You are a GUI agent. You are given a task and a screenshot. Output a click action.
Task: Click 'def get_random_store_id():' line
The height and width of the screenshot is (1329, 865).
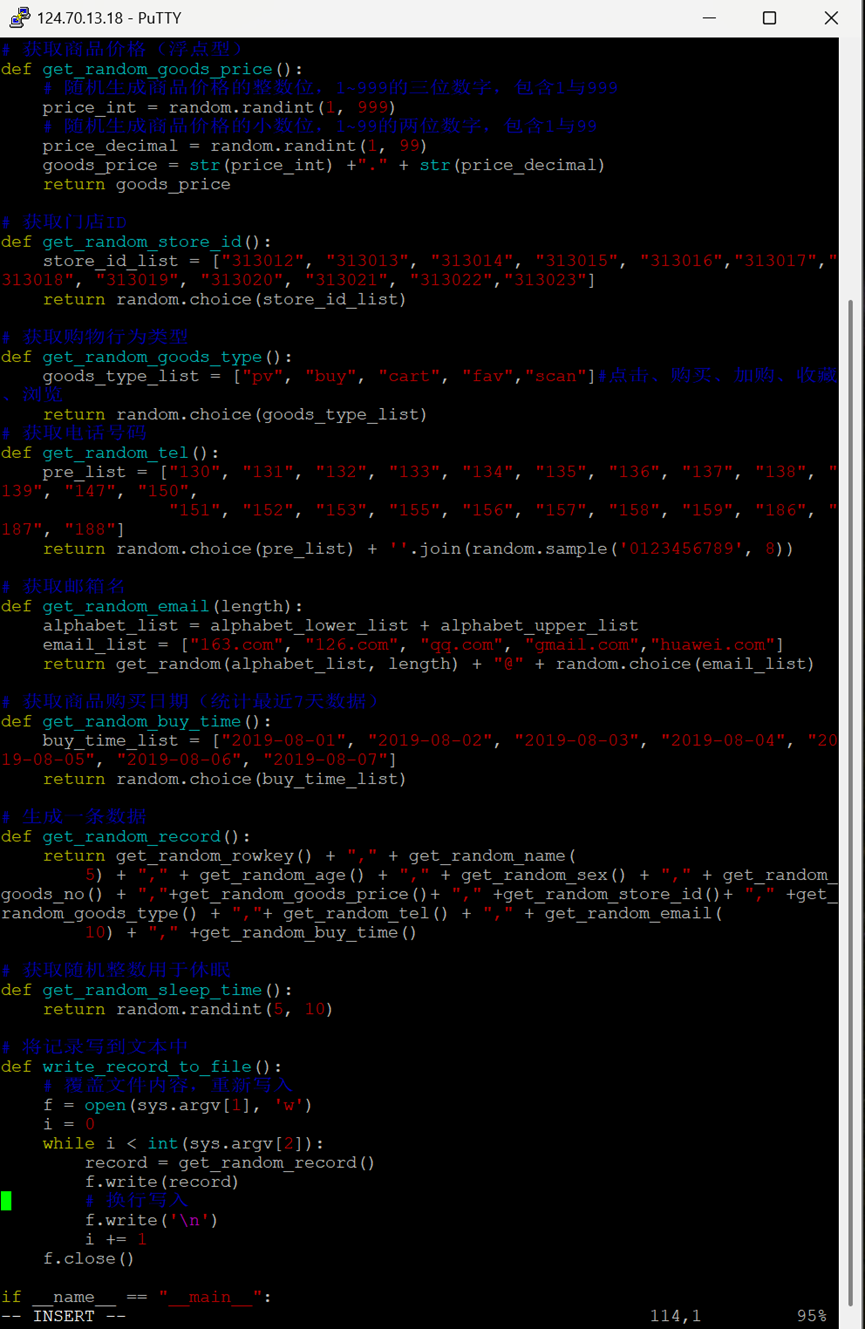coord(137,242)
